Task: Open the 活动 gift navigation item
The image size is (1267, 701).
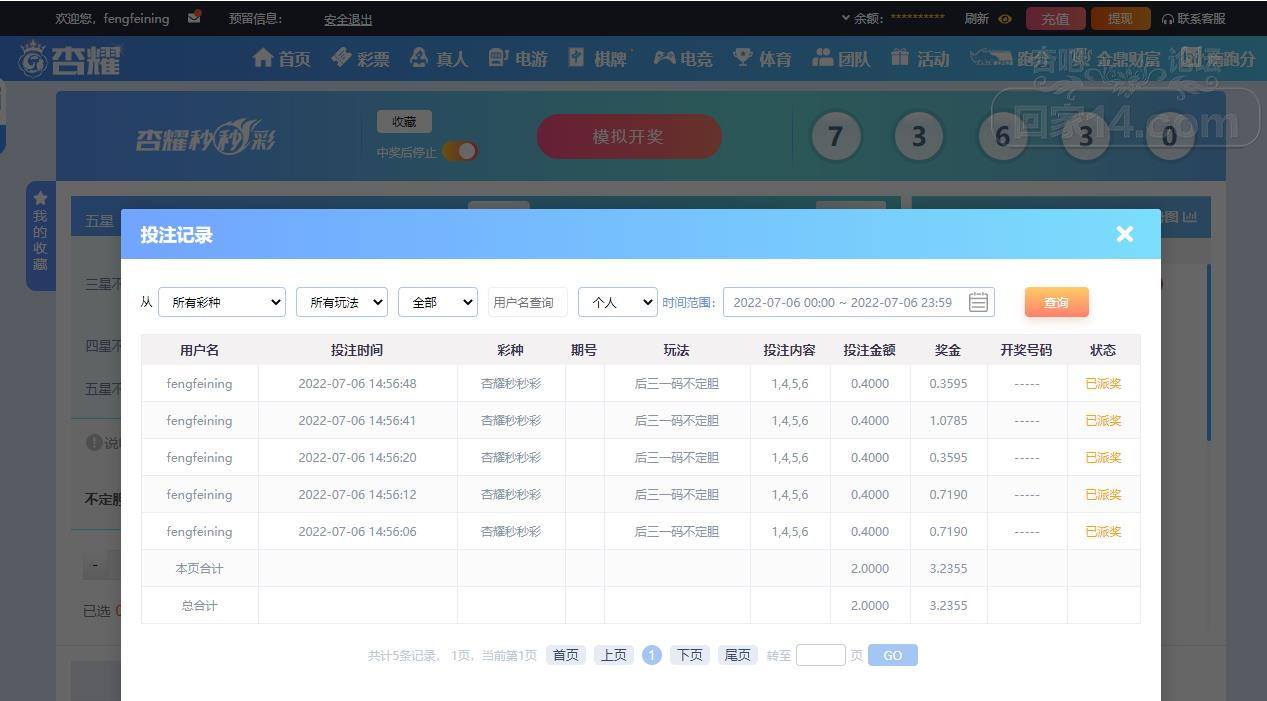Action: pos(919,58)
